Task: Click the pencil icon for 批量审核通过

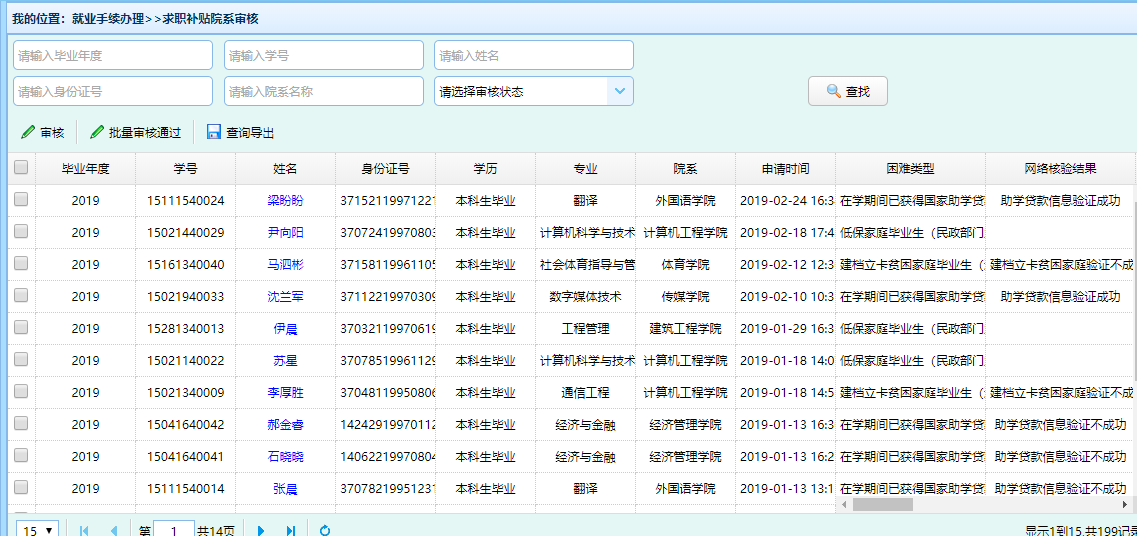Action: click(97, 132)
